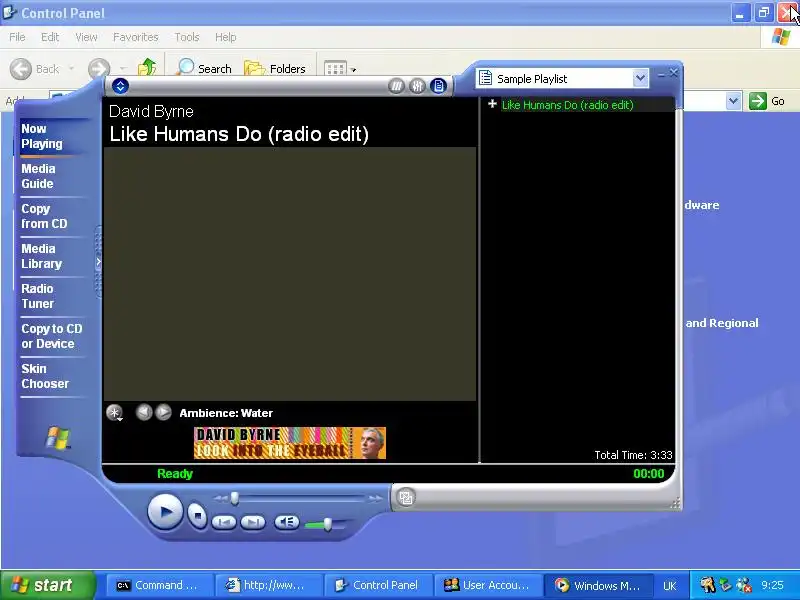Image resolution: width=800 pixels, height=600 pixels.
Task: Open Copy to CD or Device tab
Action: 52,336
